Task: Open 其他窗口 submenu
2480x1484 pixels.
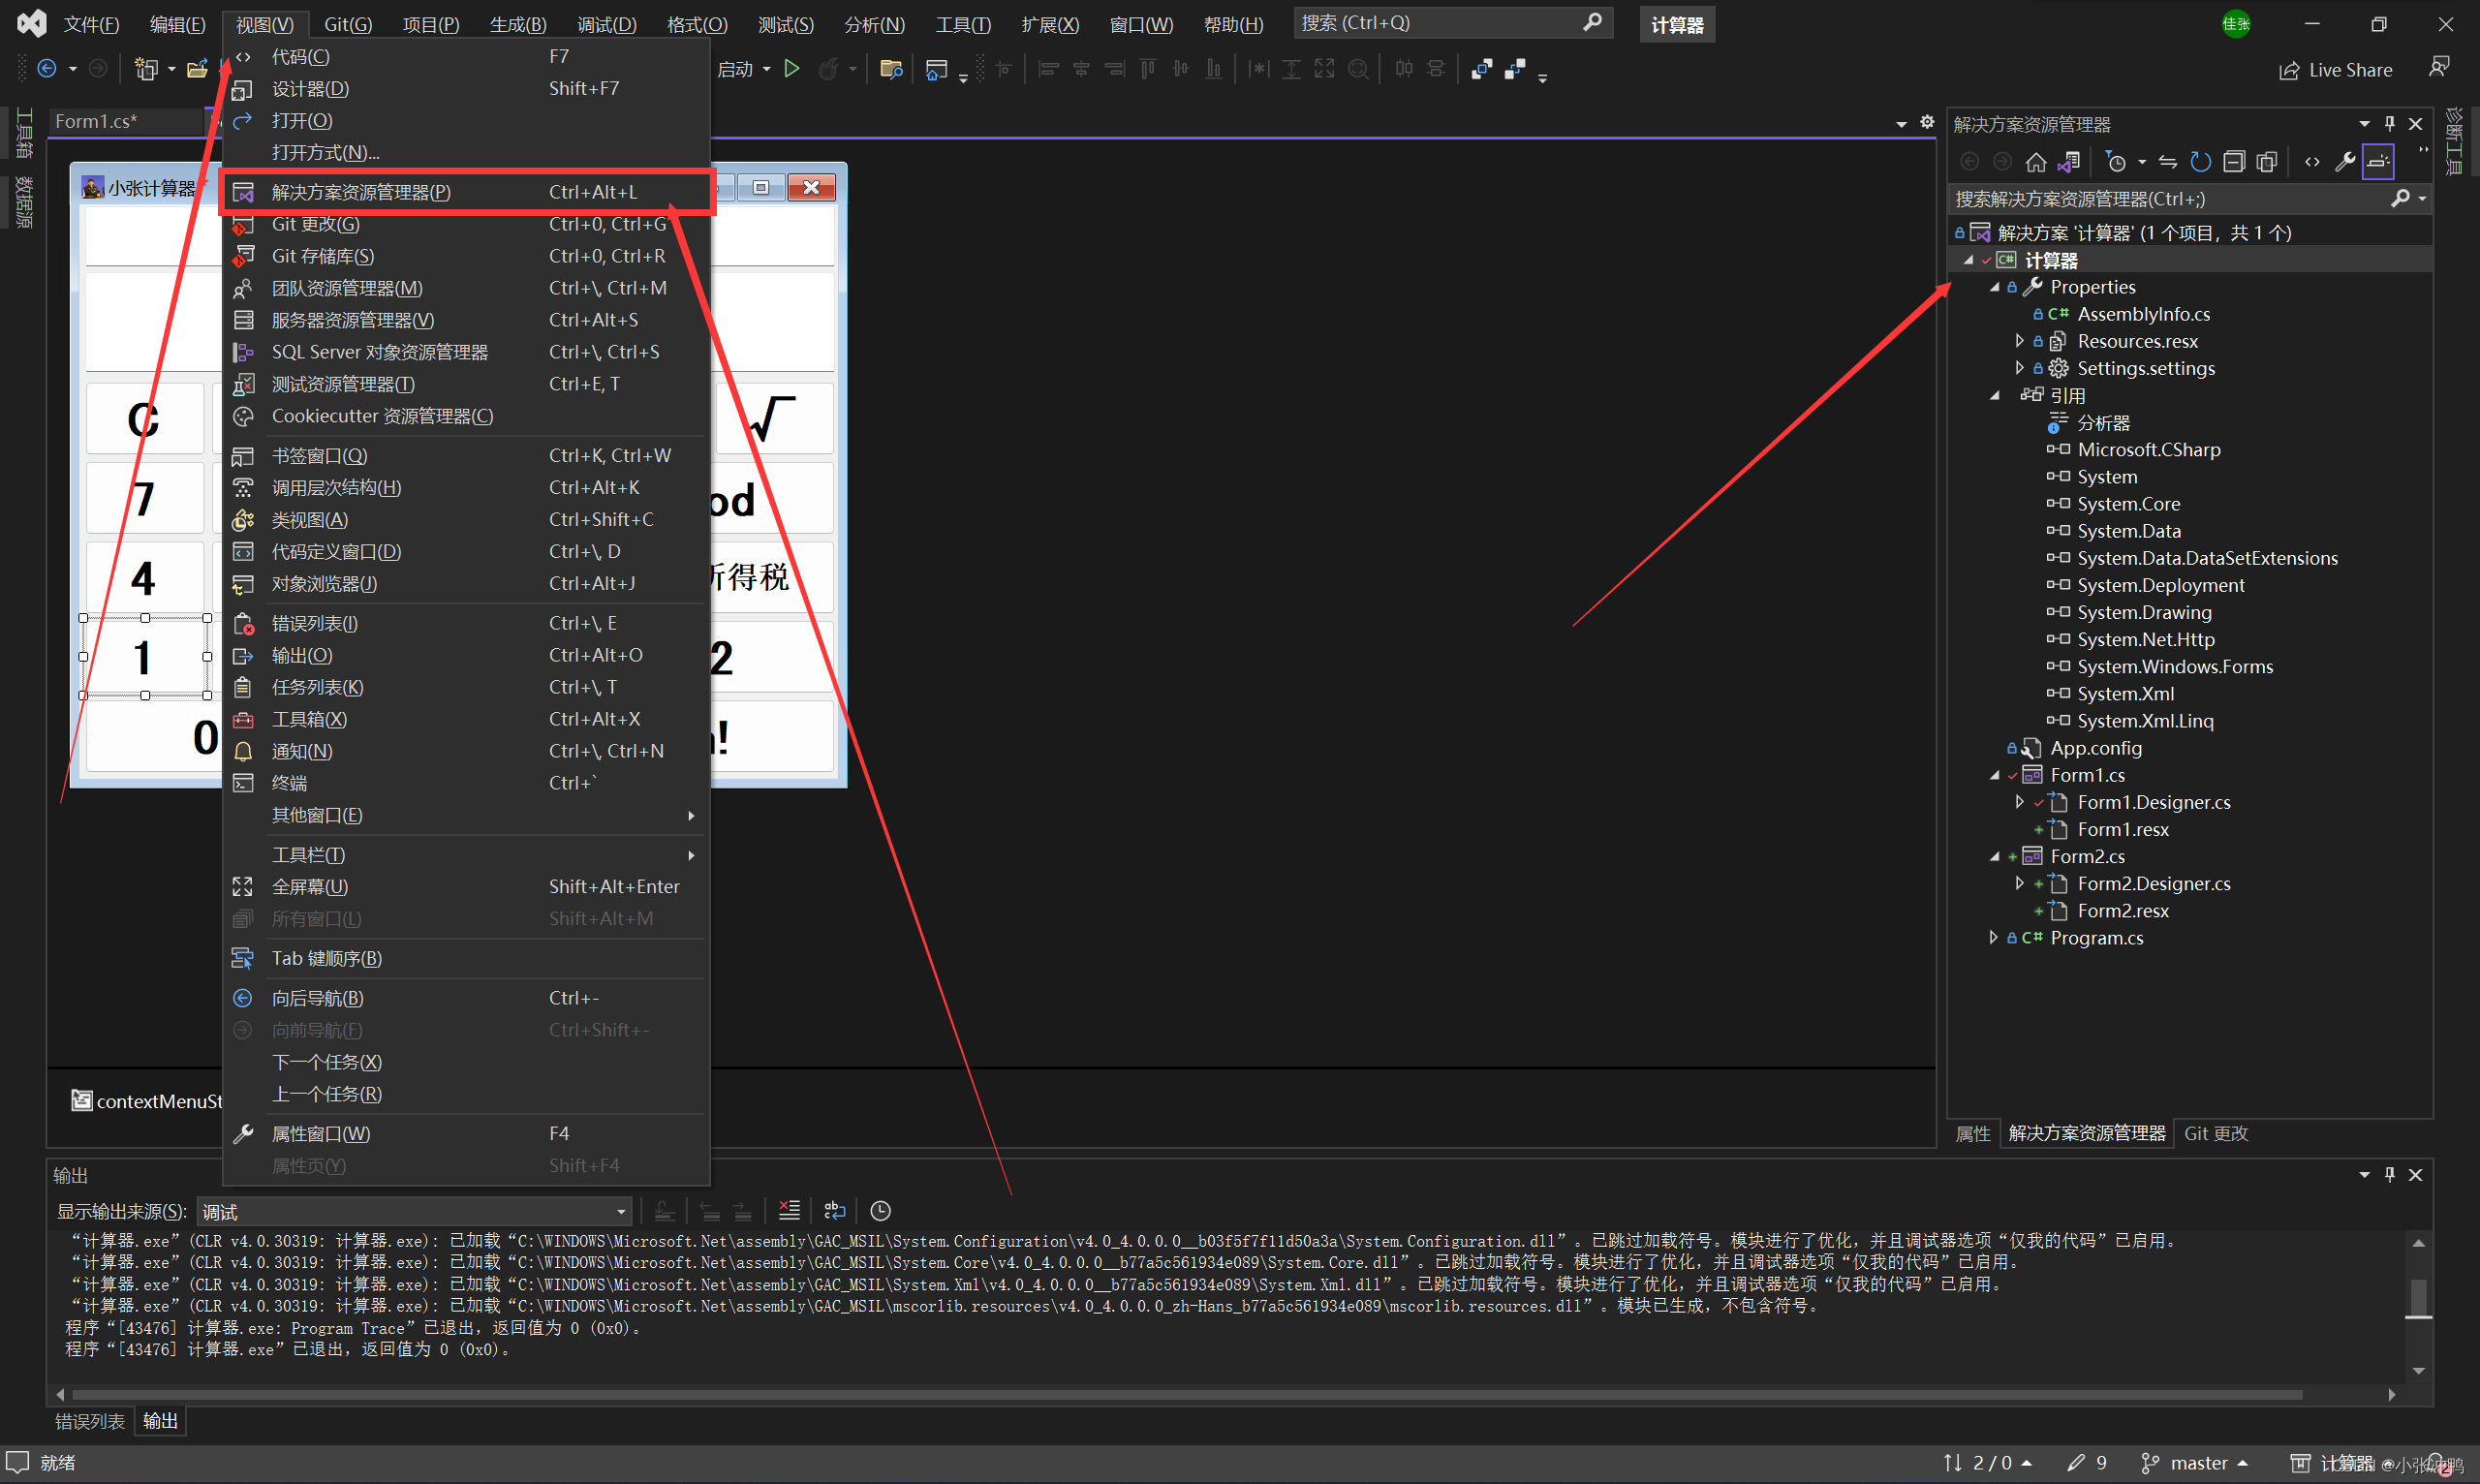Action: point(466,816)
